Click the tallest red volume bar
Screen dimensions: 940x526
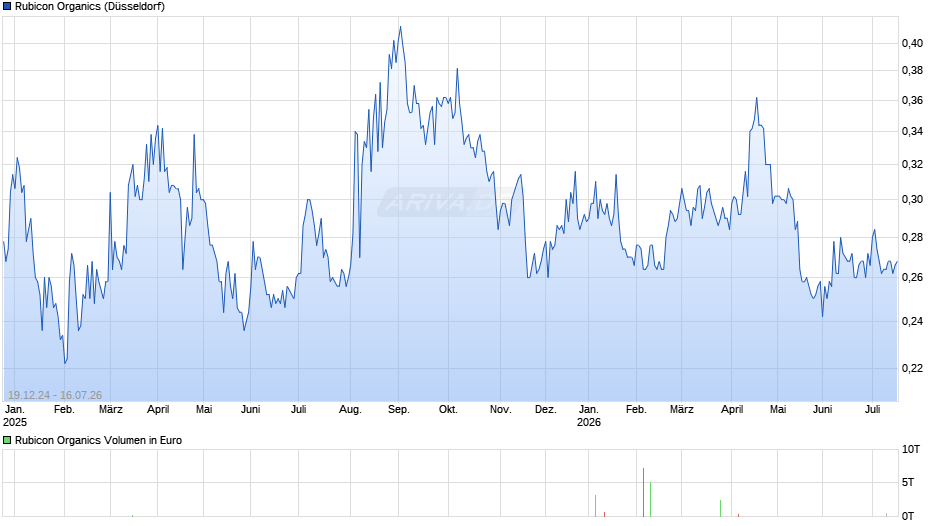[x=643, y=492]
